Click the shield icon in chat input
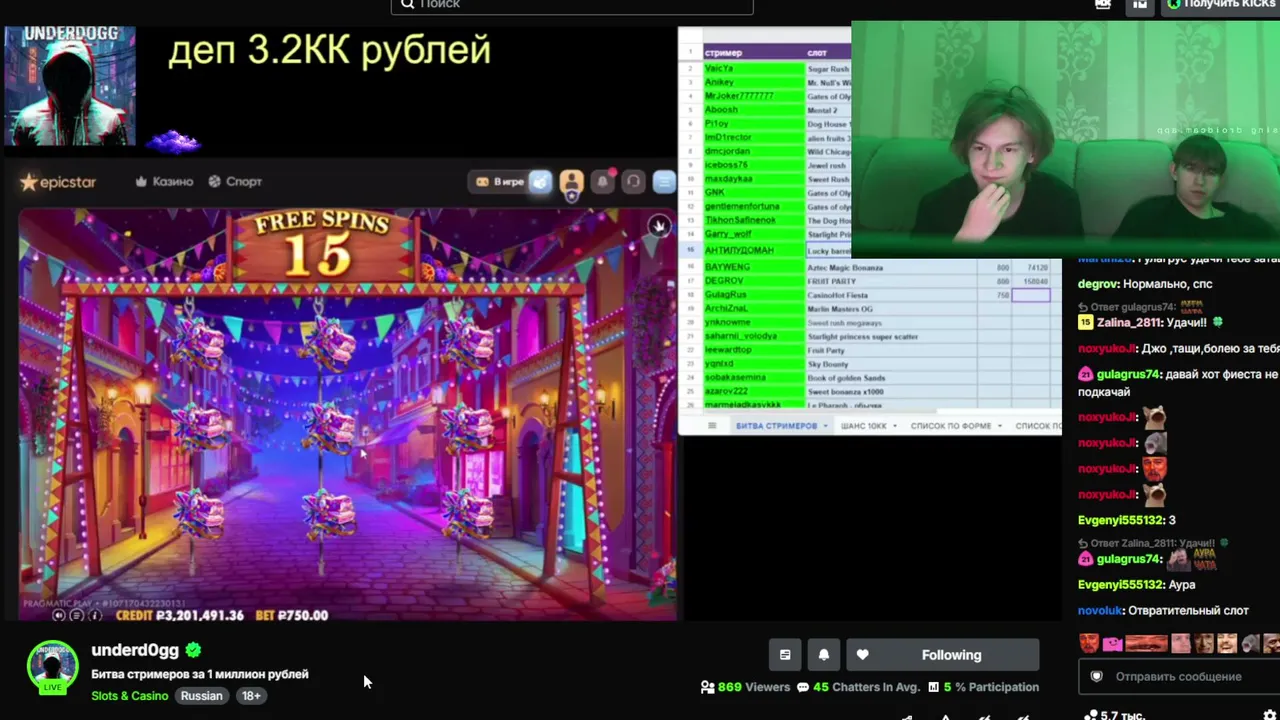1280x720 pixels. coord(1097,677)
